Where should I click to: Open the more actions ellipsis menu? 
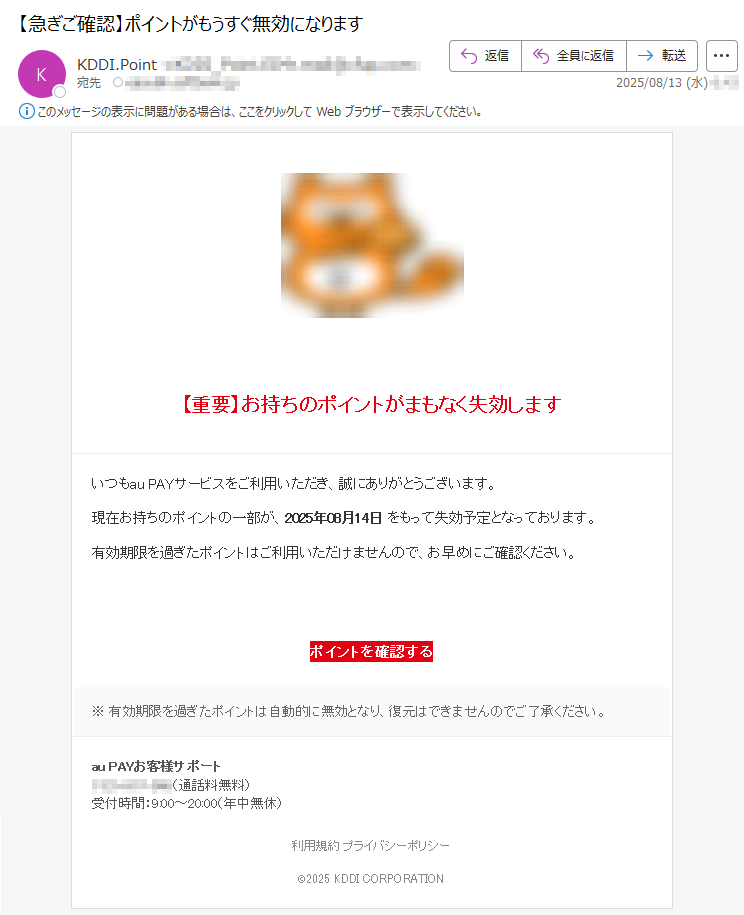pyautogui.click(x=722, y=56)
